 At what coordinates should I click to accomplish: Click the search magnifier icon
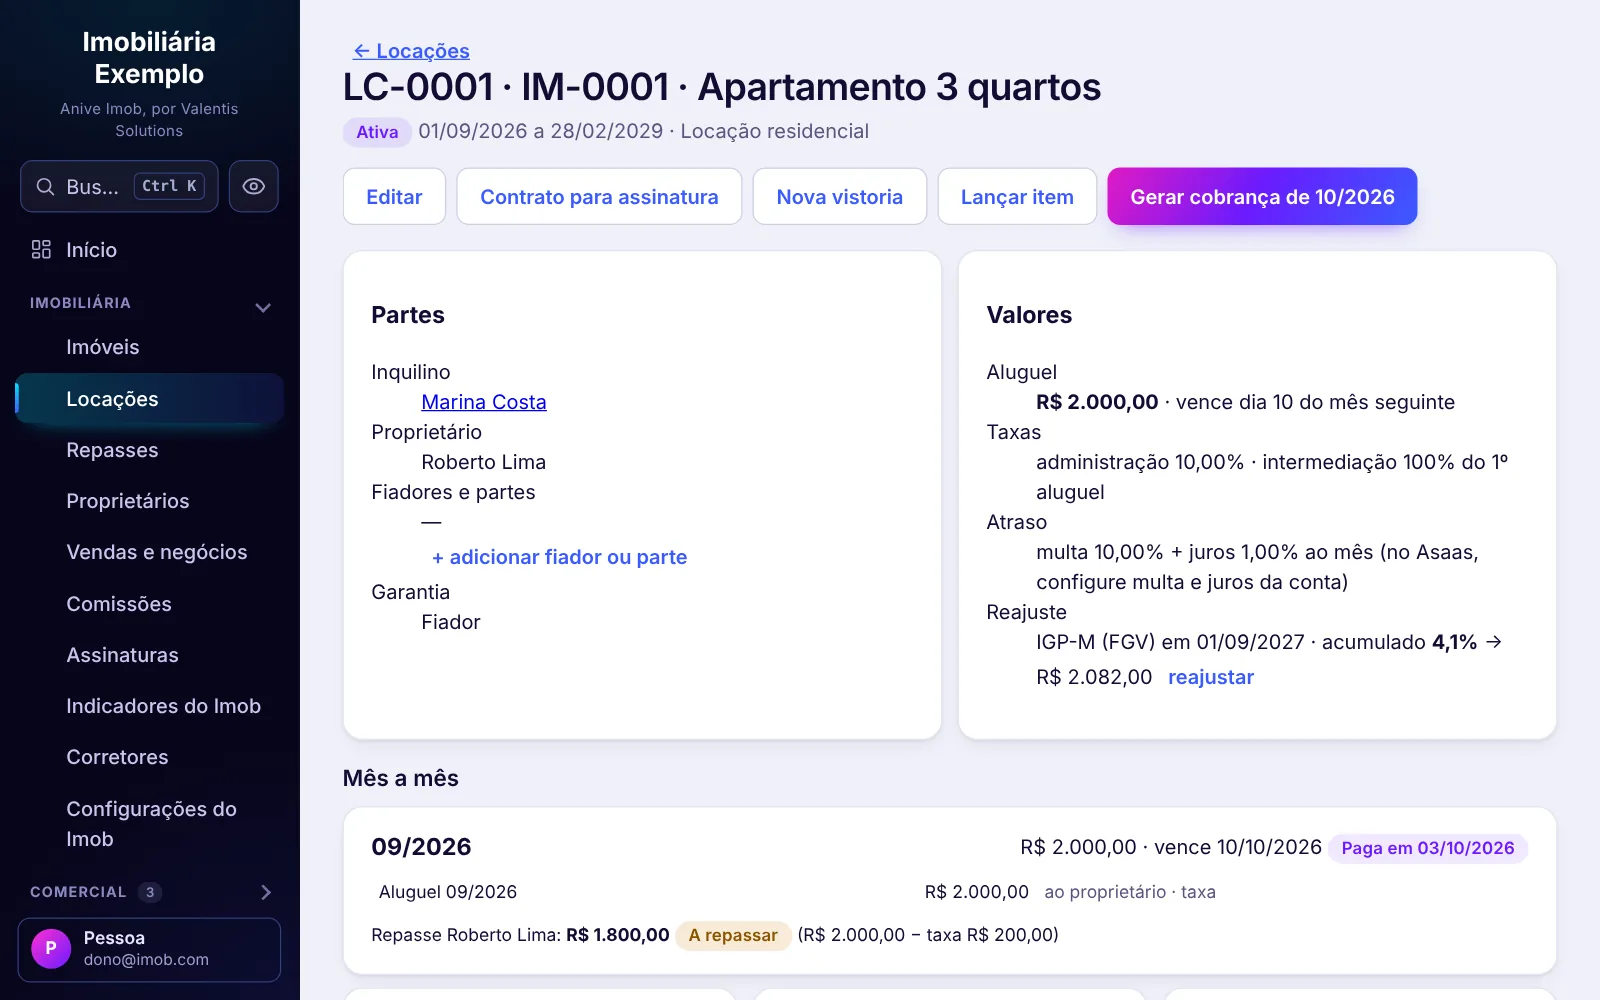click(45, 187)
